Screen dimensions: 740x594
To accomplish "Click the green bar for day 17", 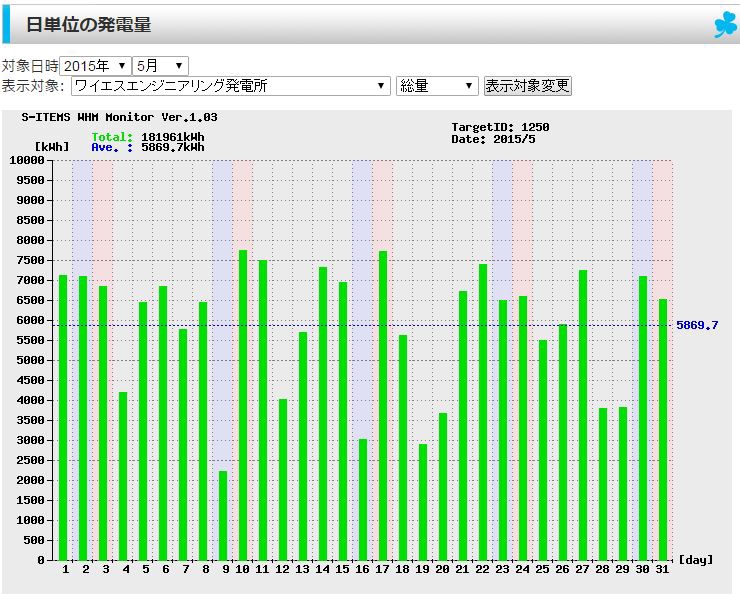I will [383, 405].
